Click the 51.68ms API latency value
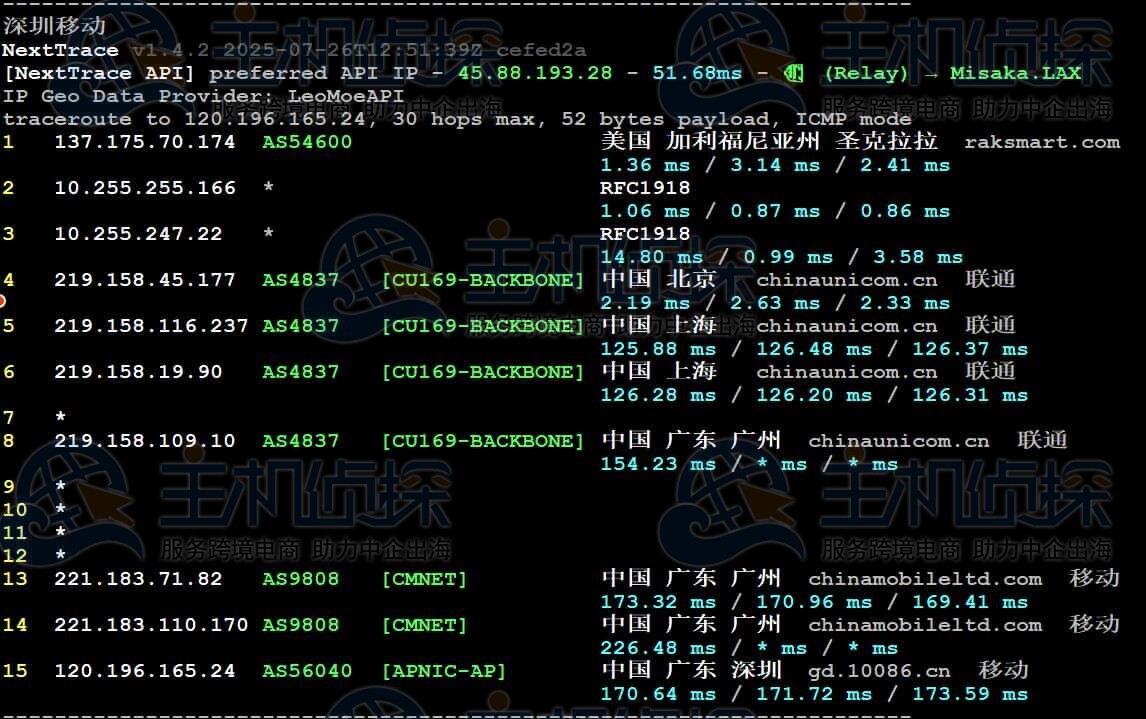This screenshot has height=719, width=1146. pyautogui.click(x=697, y=73)
